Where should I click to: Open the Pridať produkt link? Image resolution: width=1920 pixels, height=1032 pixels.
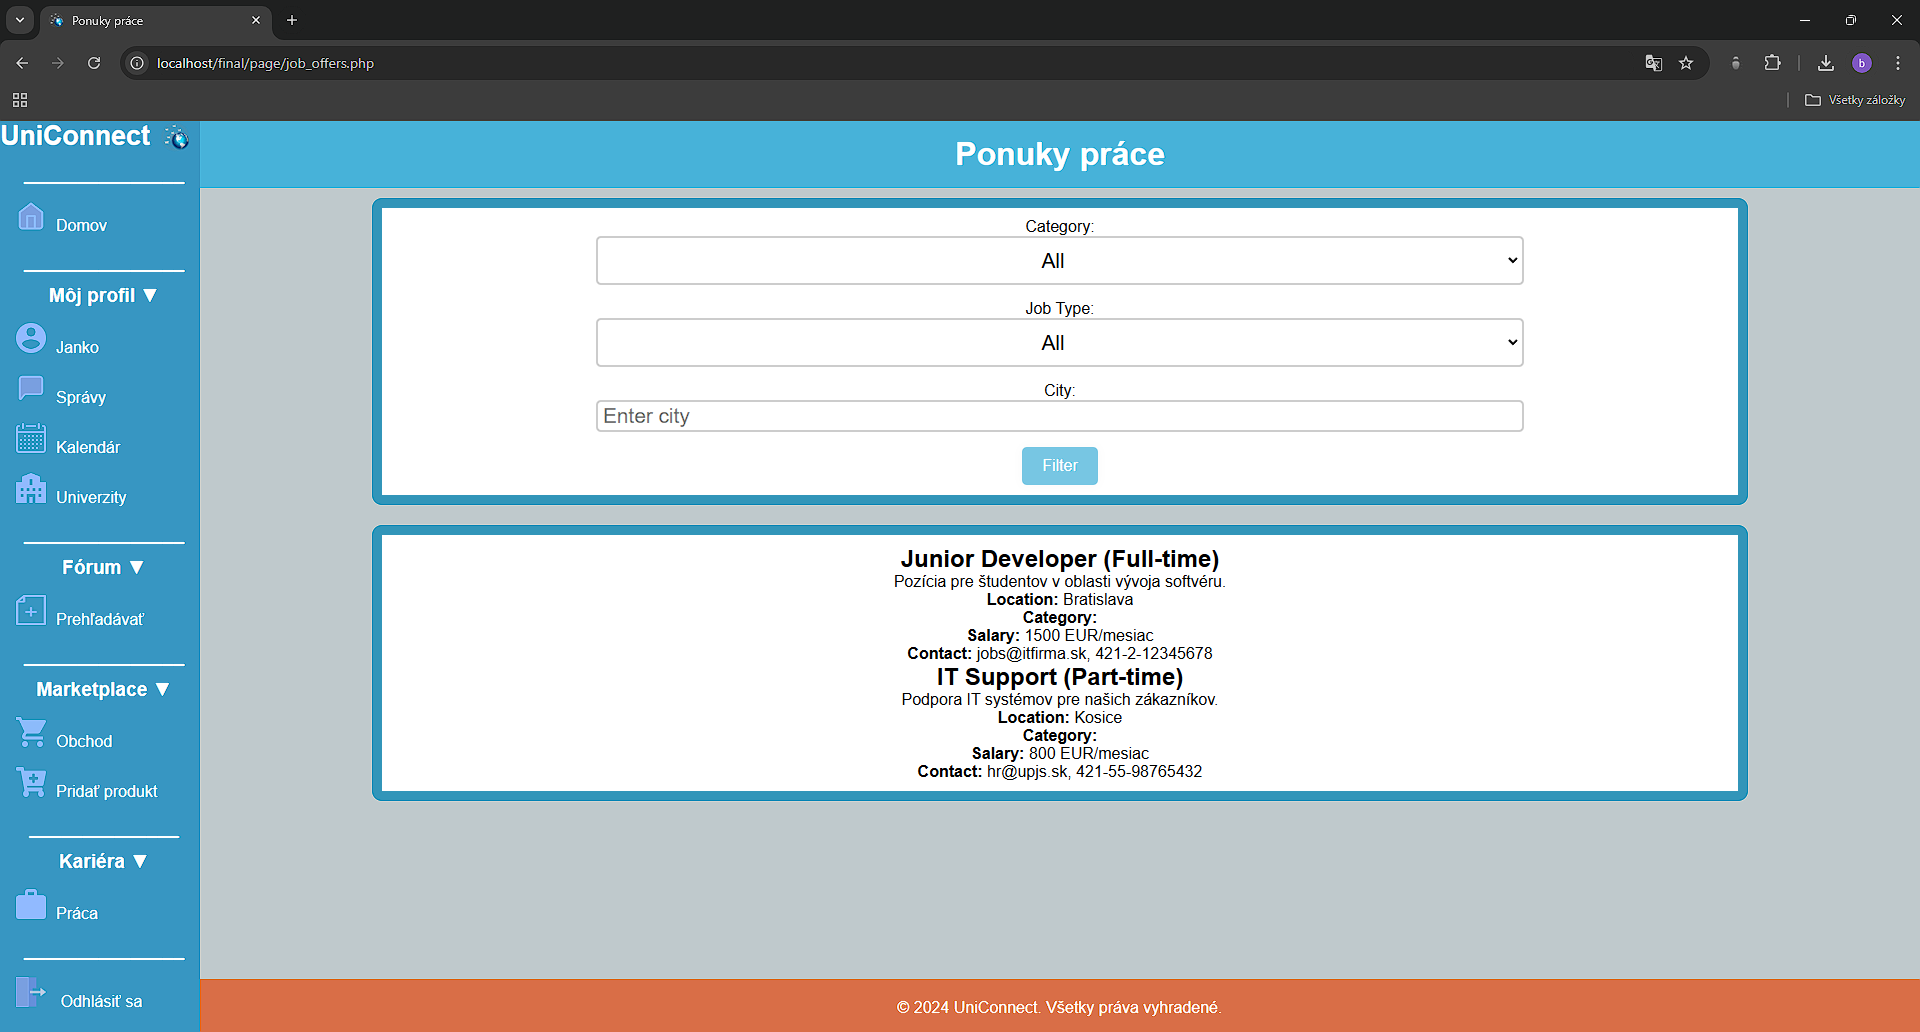107,792
